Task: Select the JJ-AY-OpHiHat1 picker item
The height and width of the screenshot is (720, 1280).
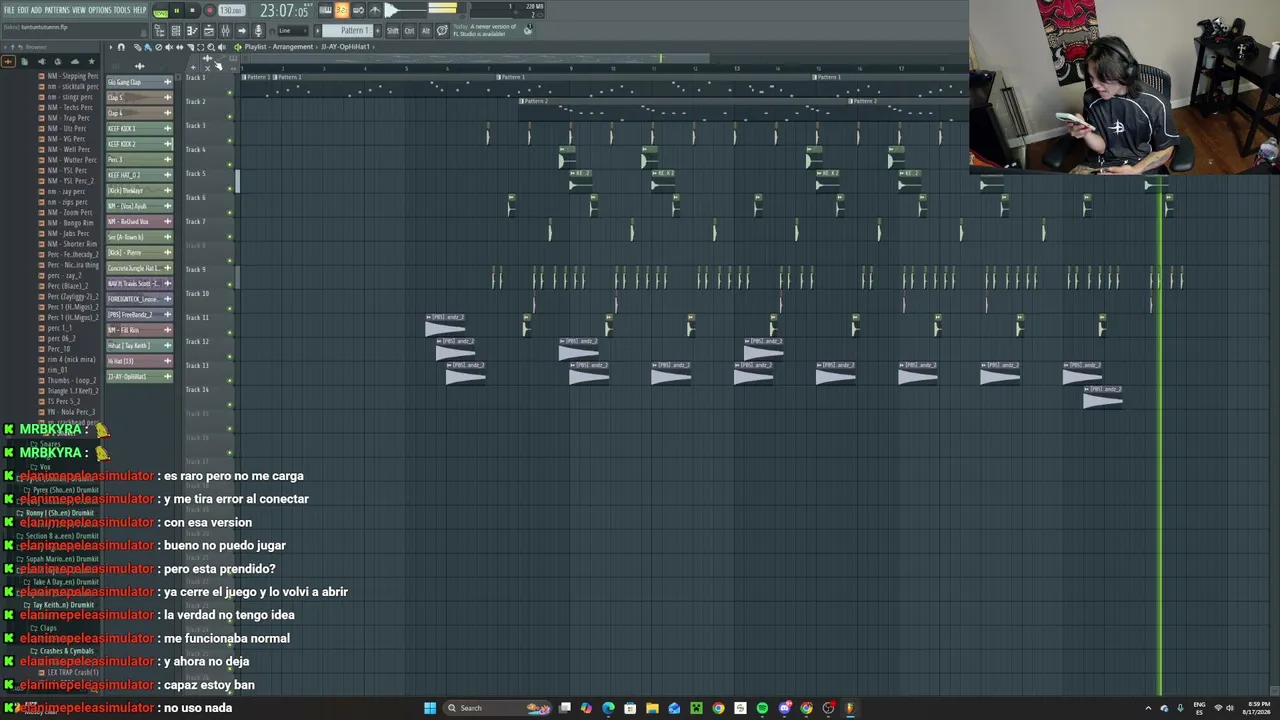Action: (139, 377)
